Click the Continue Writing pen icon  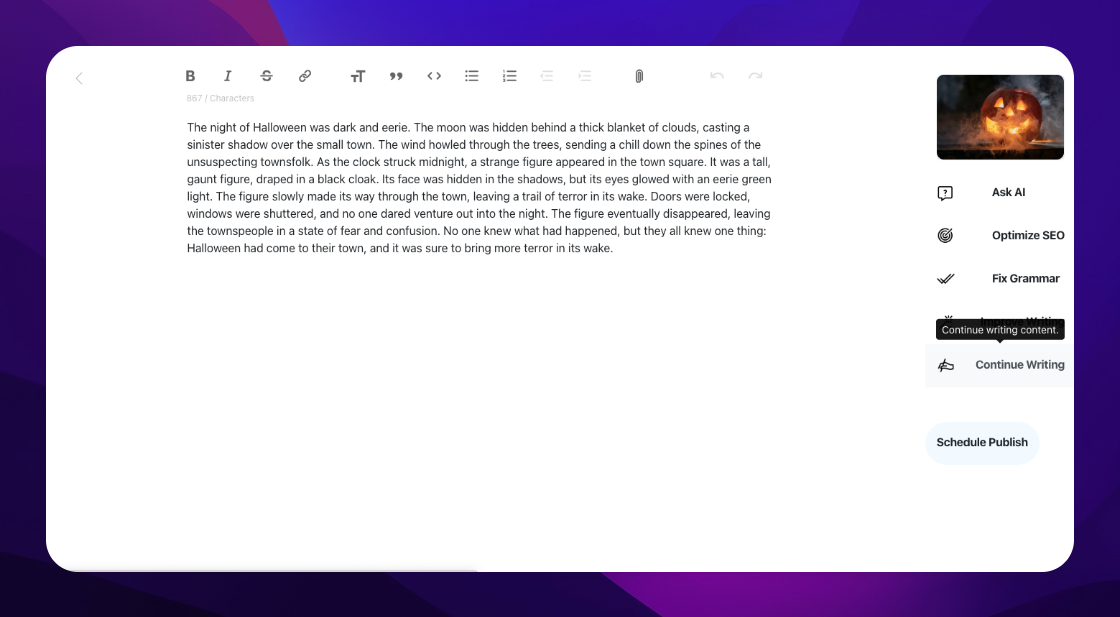(946, 366)
